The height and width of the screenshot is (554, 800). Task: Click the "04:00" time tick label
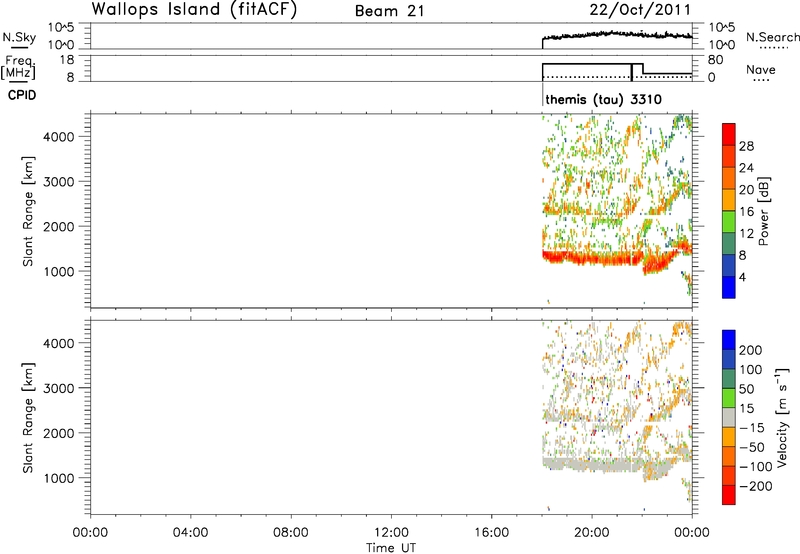point(190,533)
